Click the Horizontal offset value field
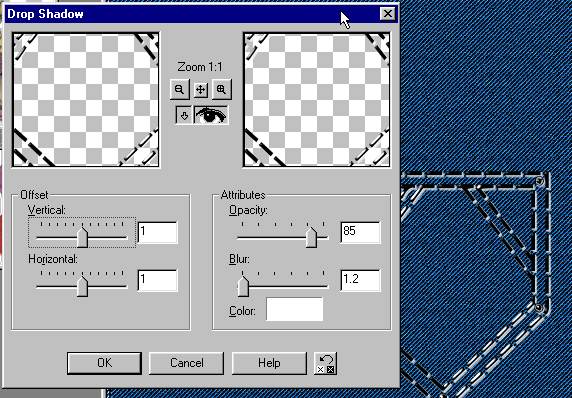Image resolution: width=572 pixels, height=398 pixels. [x=158, y=280]
